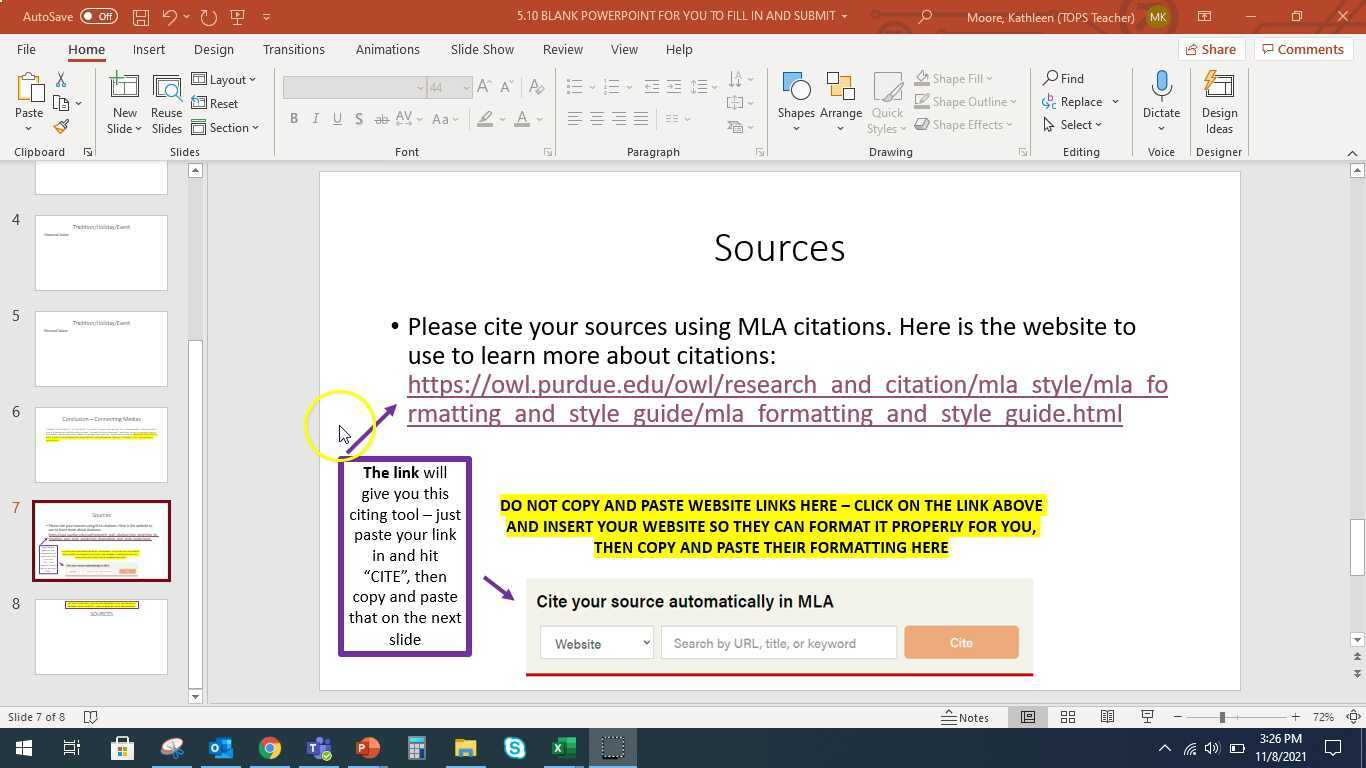1366x768 pixels.
Task: Open the font size dropdown
Action: point(465,87)
